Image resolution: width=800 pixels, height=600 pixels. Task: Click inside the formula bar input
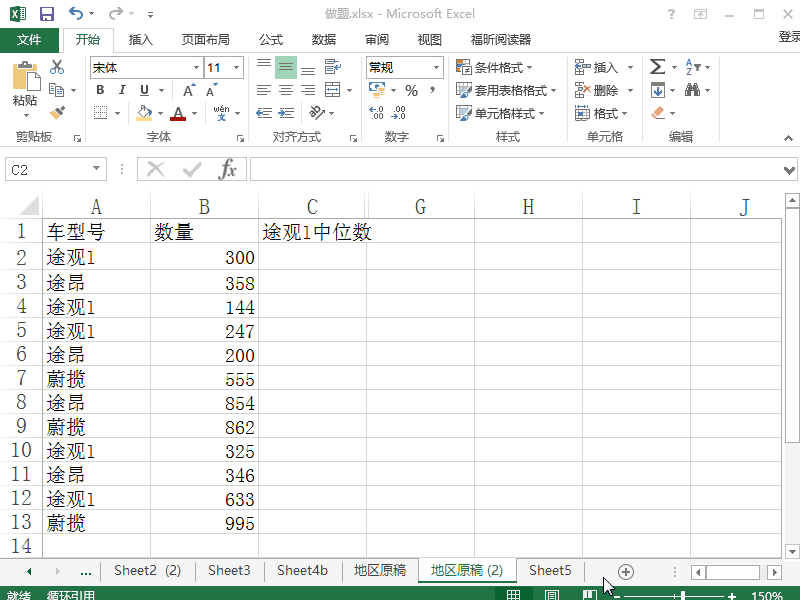click(x=515, y=169)
